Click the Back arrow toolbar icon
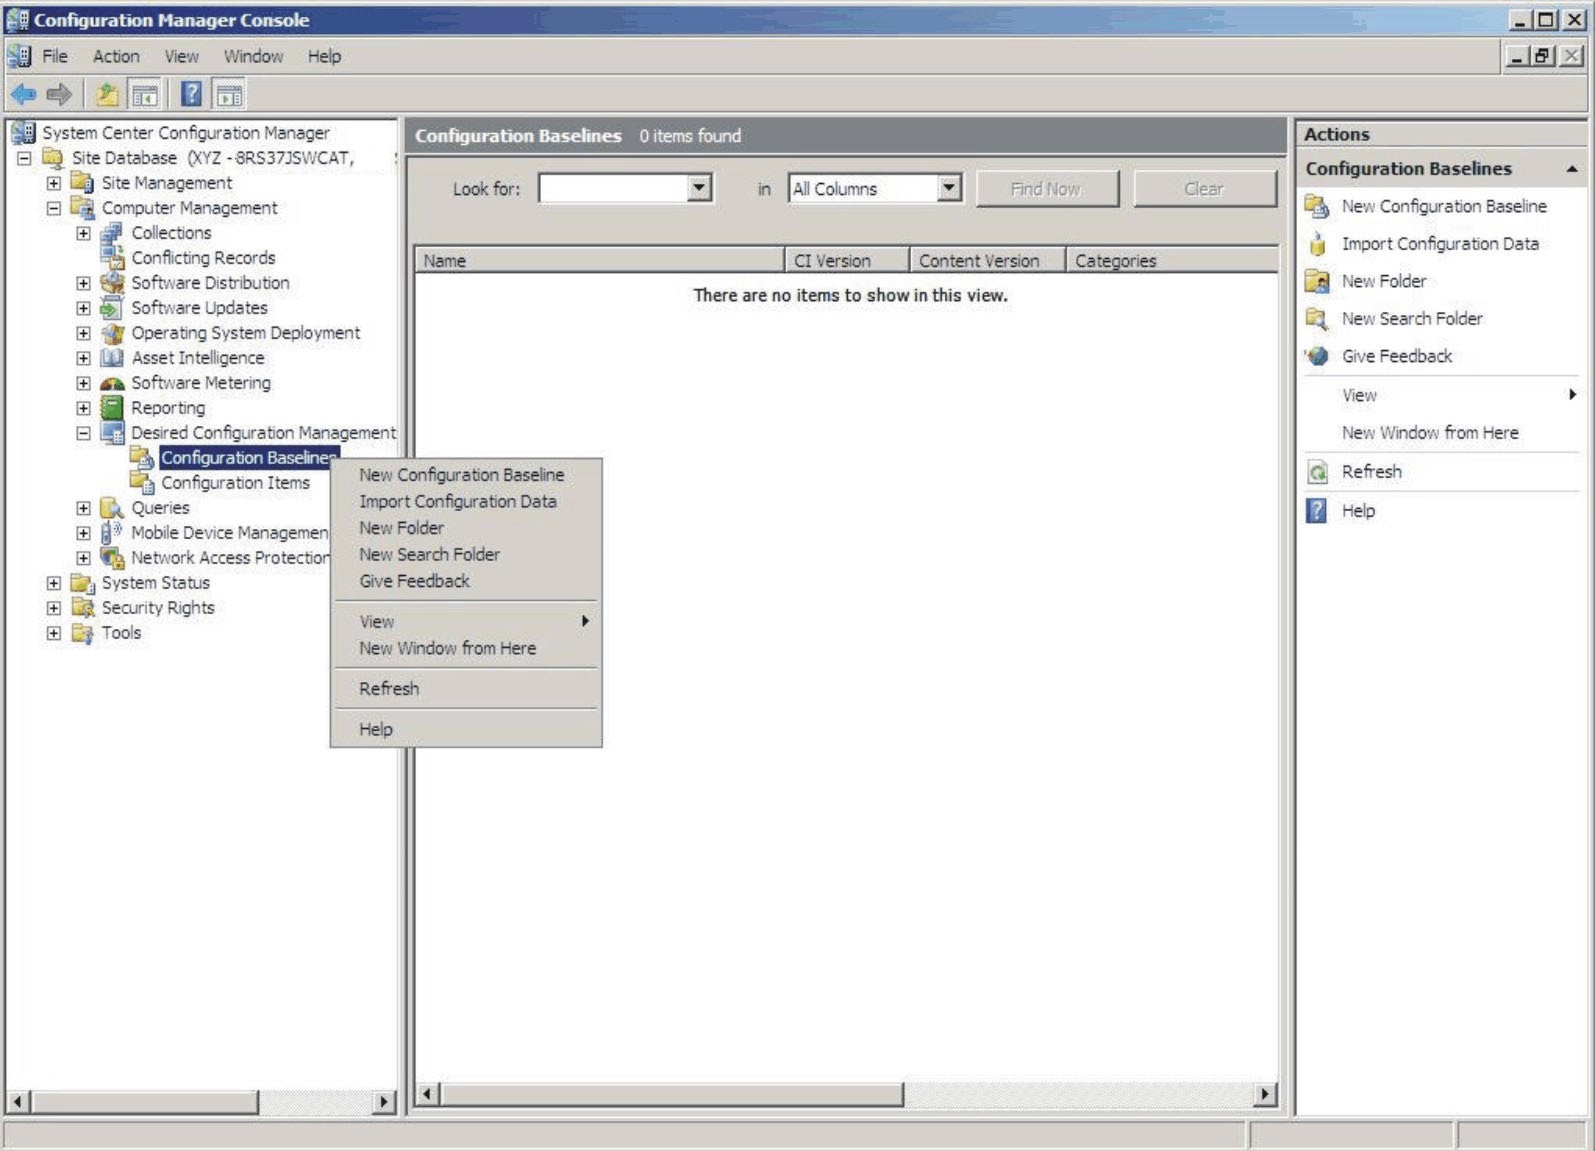The image size is (1595, 1151). 23,95
